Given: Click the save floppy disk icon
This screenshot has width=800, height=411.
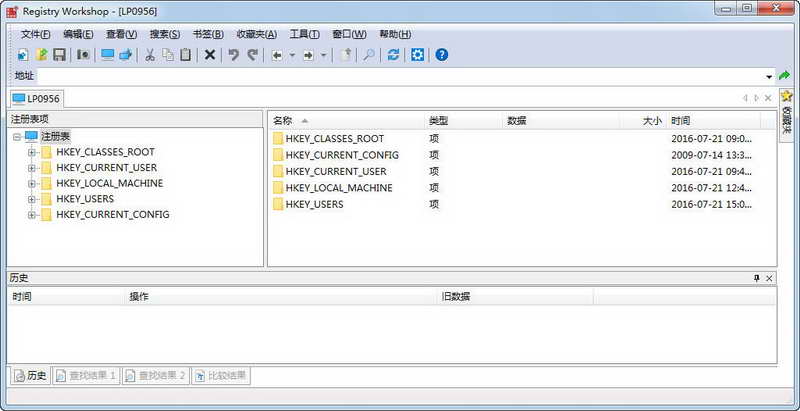Looking at the screenshot, I should 60,55.
